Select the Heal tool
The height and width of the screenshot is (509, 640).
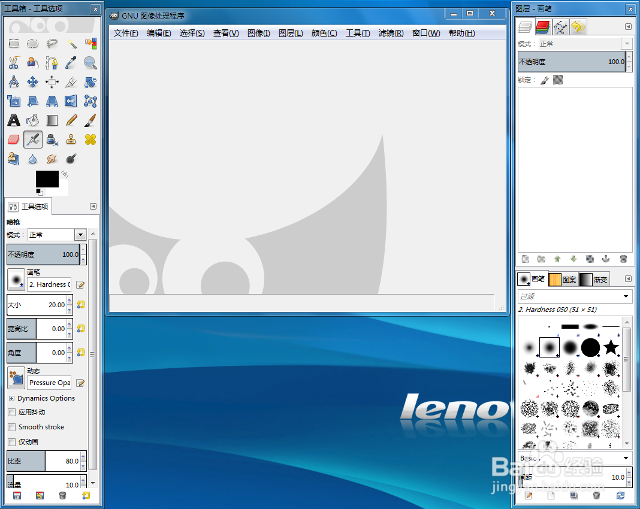click(90, 139)
